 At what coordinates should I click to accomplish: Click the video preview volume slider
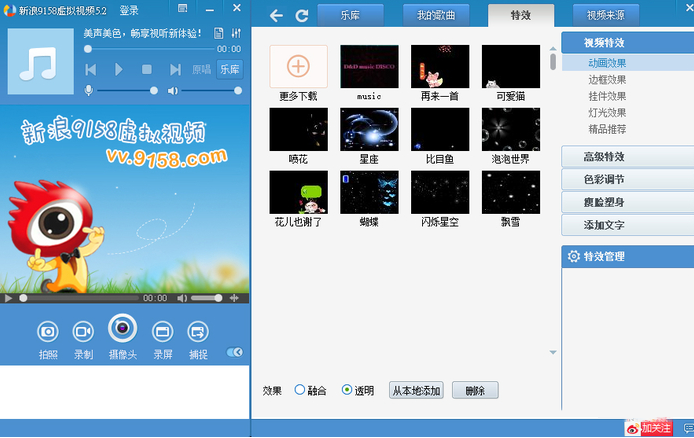[x=206, y=298]
